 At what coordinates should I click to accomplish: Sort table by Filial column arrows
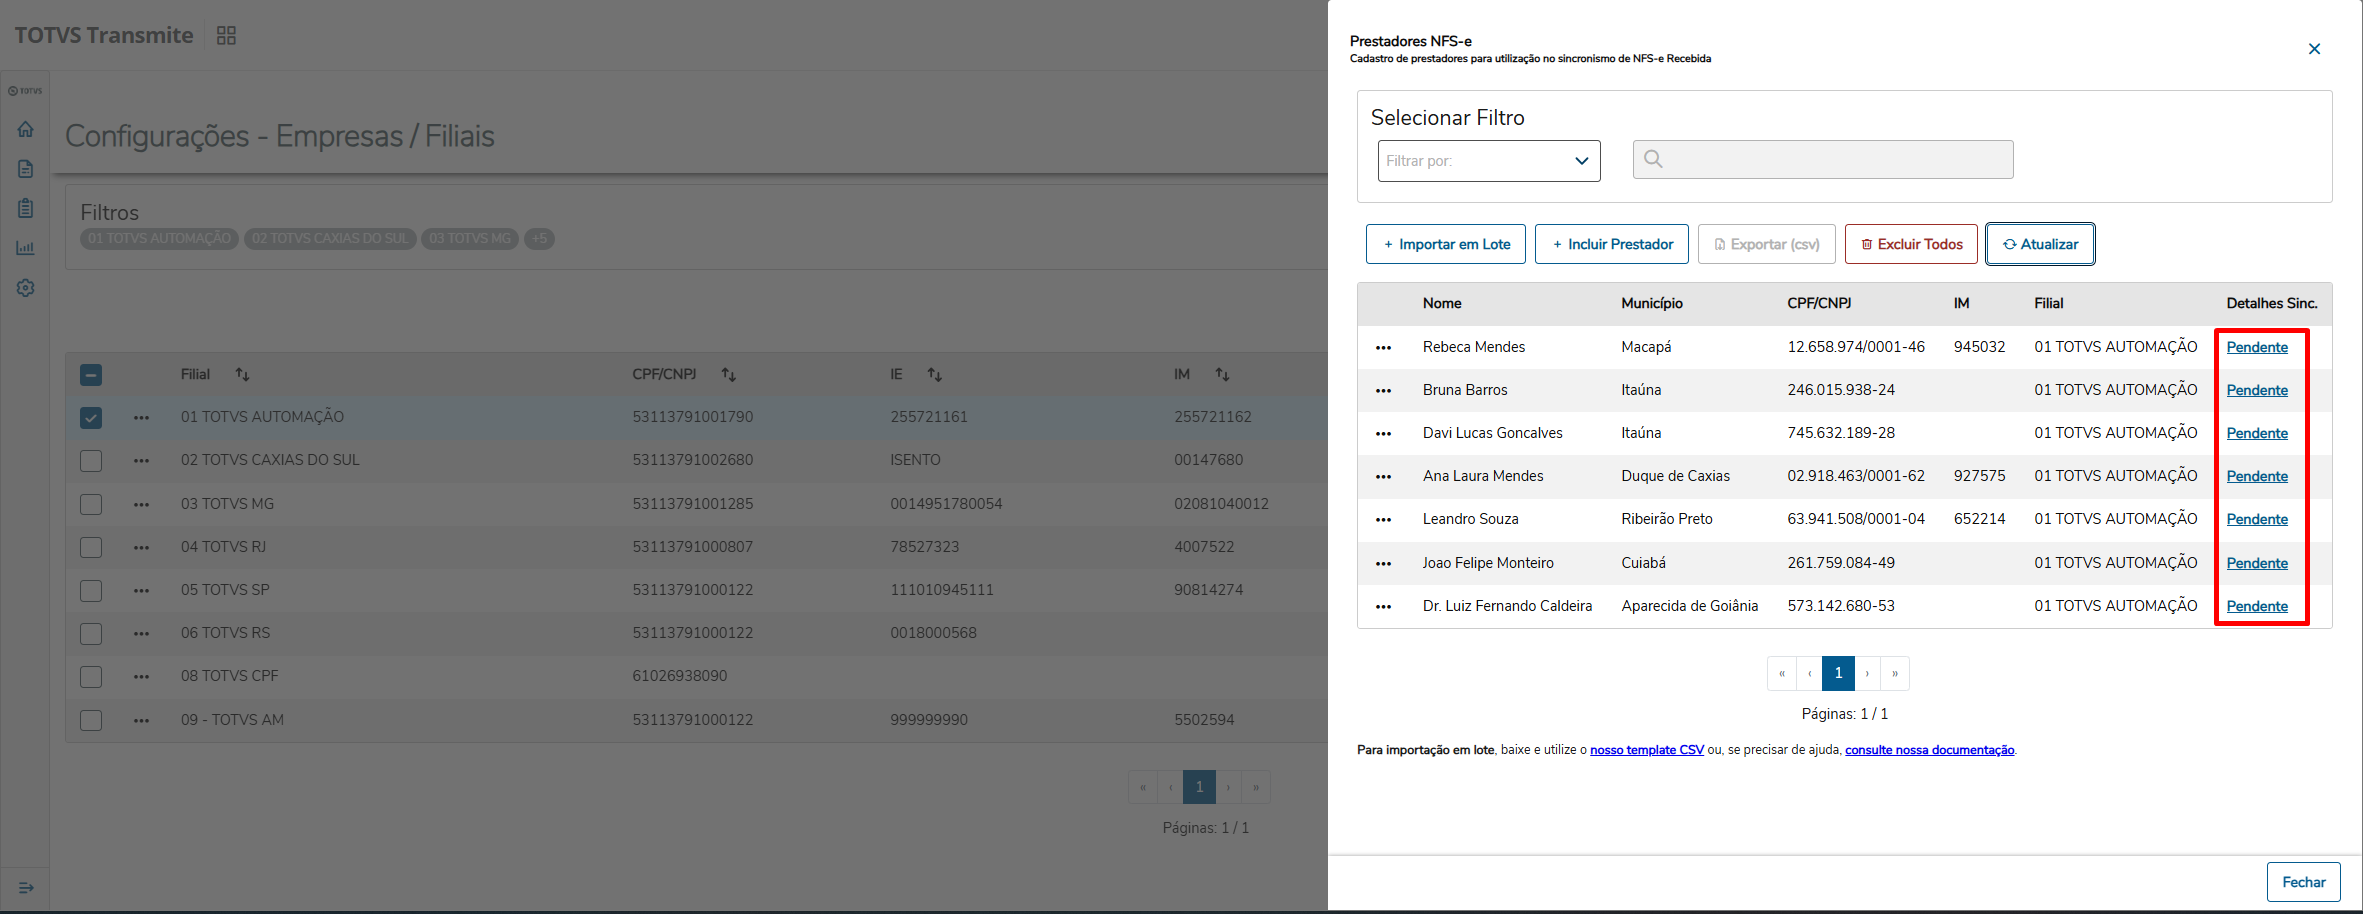pyautogui.click(x=242, y=374)
